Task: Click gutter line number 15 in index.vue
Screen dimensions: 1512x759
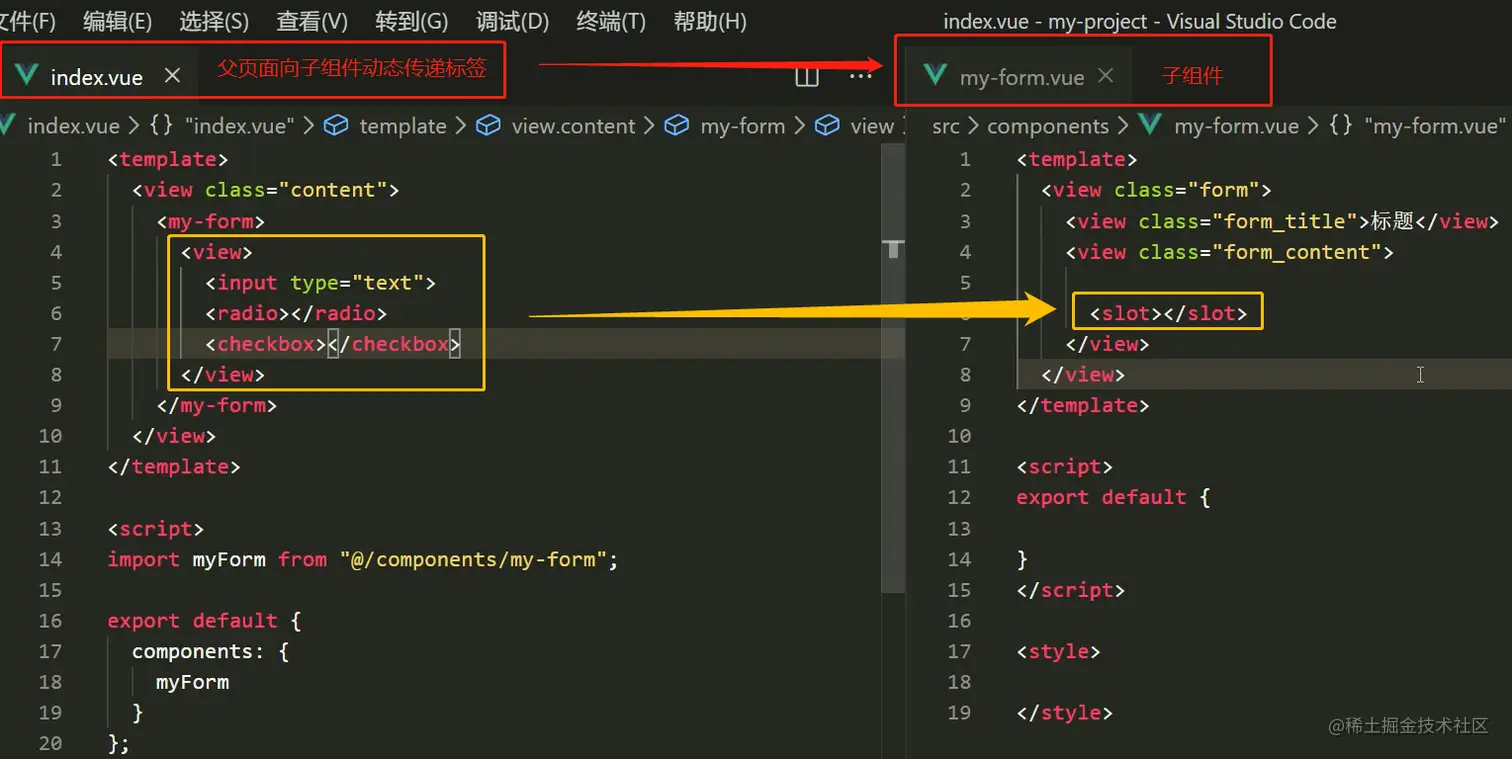Action: (50, 590)
